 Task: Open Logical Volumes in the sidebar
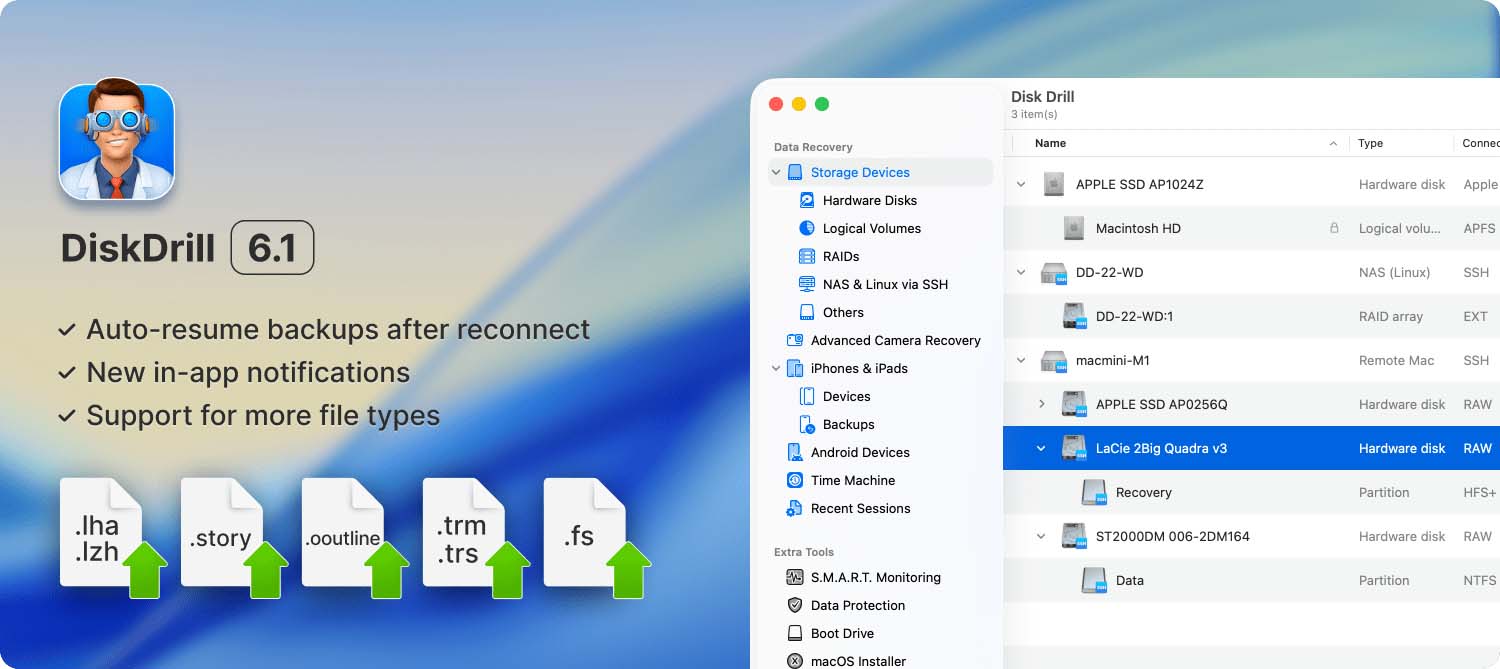click(807, 228)
